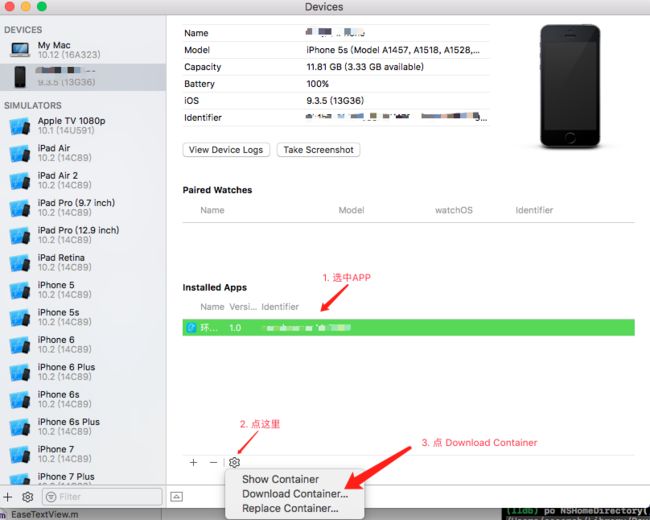
Task: Click the iOS version value 9.3.5 (13G36)
Action: tap(335, 101)
